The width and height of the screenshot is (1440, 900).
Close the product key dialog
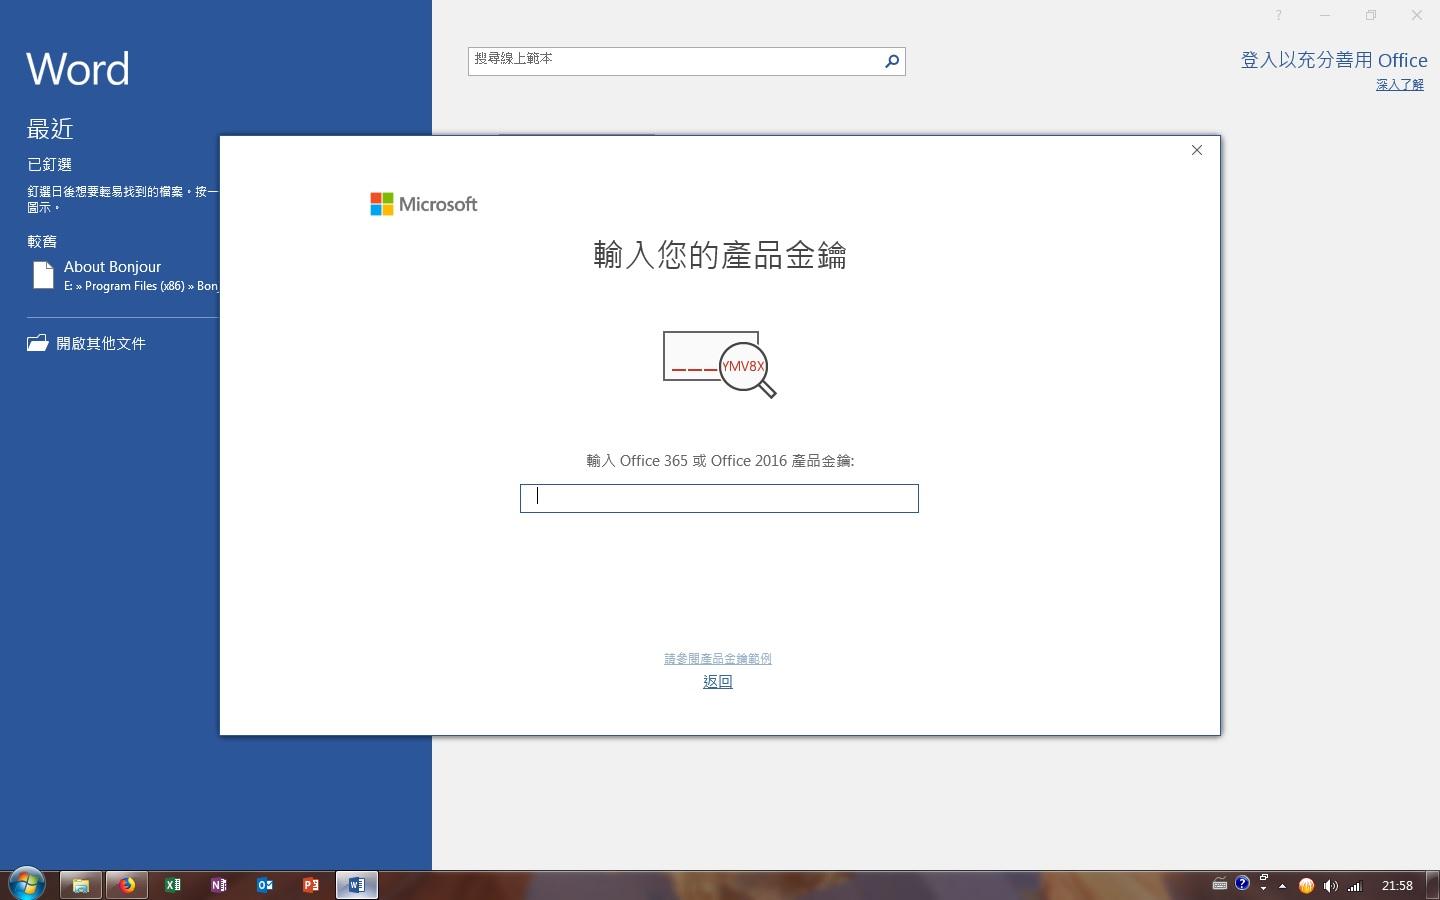click(1197, 150)
